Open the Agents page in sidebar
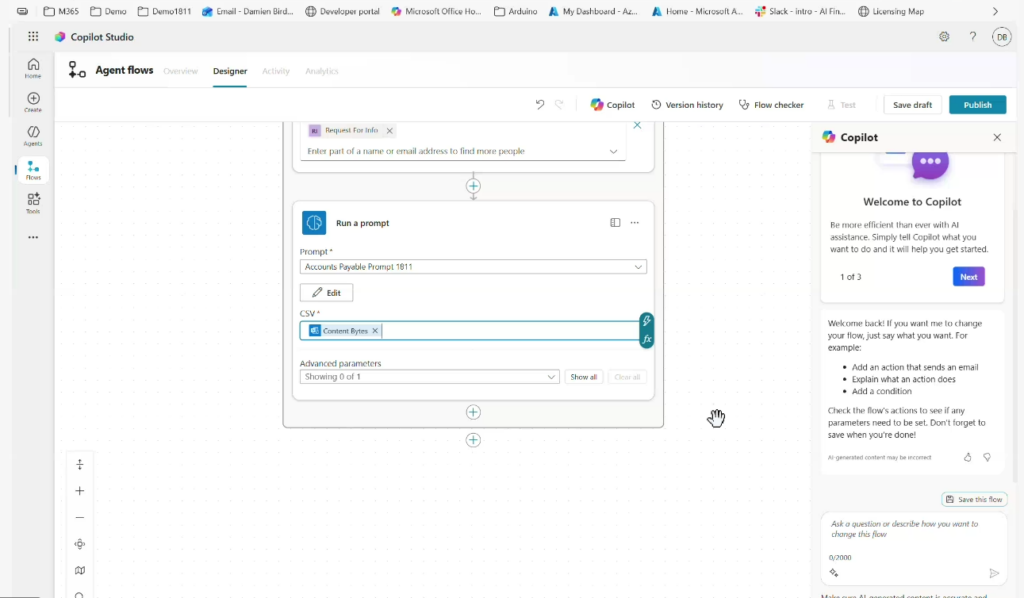 coord(33,136)
